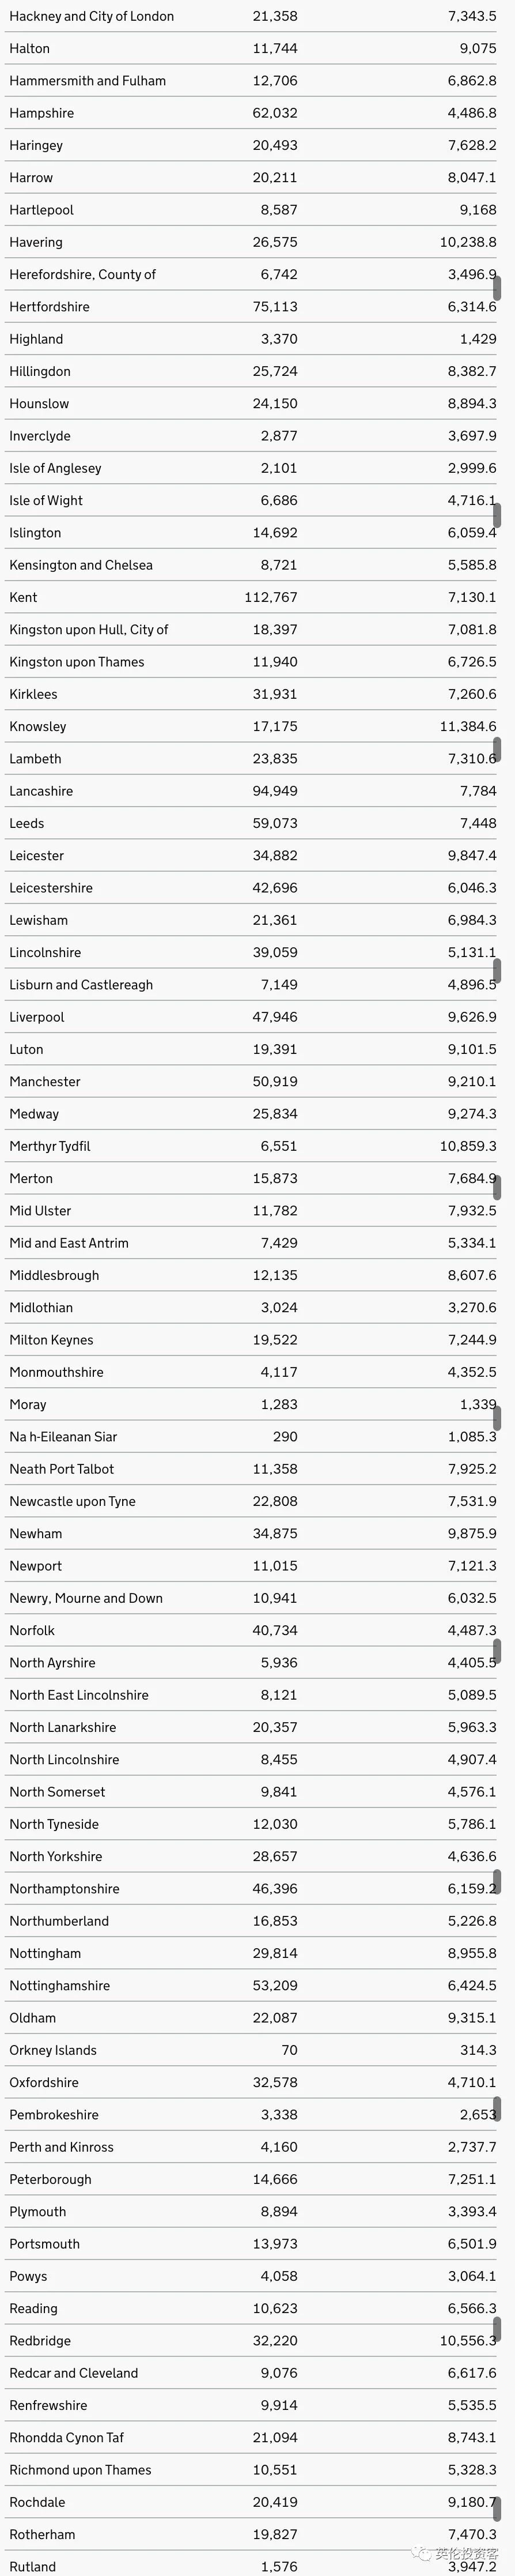Select the Perth and Kinross entry
The width and height of the screenshot is (515, 2576).
(x=61, y=2147)
